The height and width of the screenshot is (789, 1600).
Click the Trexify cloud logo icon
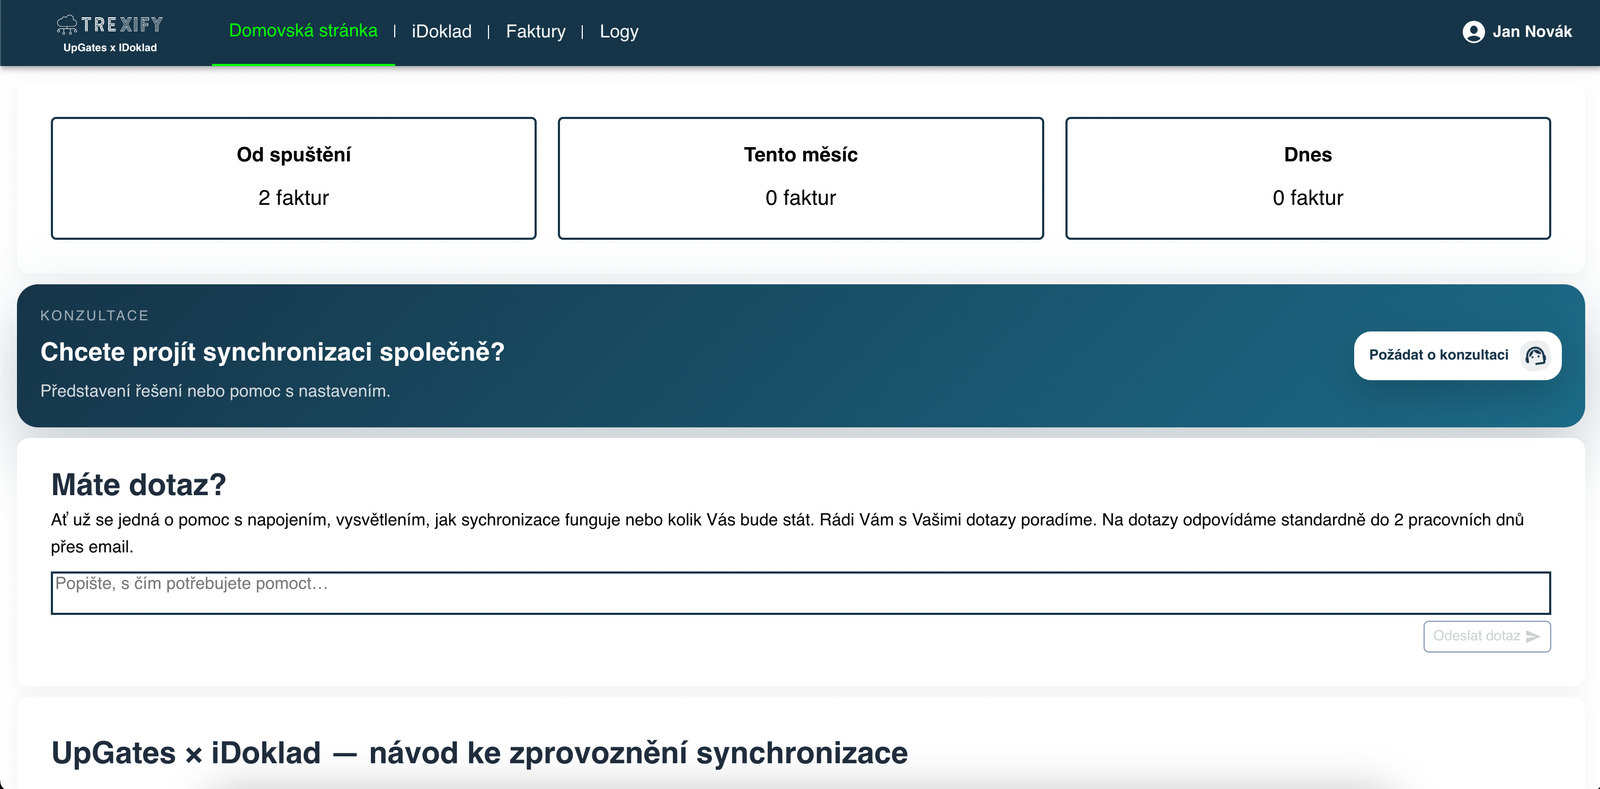point(67,24)
